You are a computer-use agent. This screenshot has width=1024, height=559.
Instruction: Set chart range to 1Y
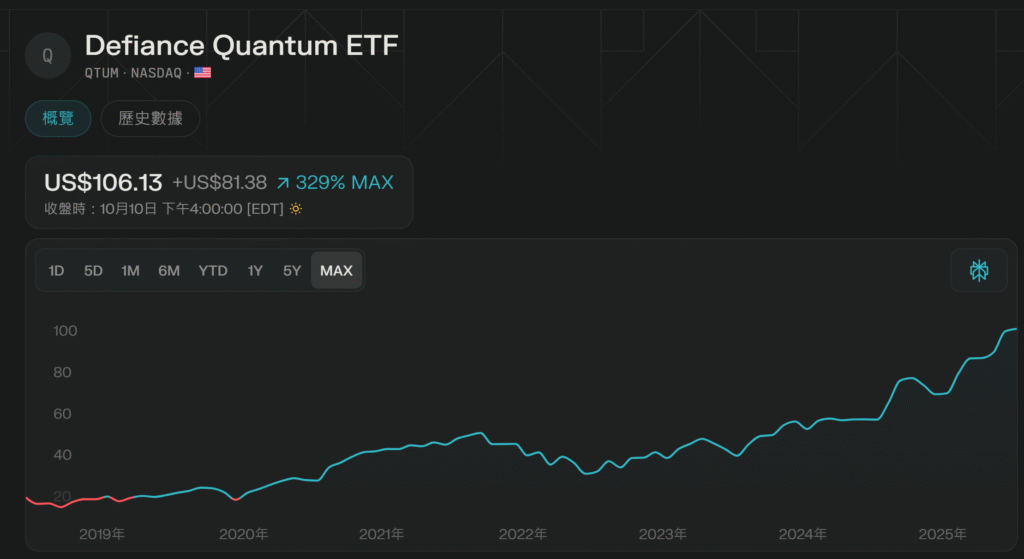point(255,270)
